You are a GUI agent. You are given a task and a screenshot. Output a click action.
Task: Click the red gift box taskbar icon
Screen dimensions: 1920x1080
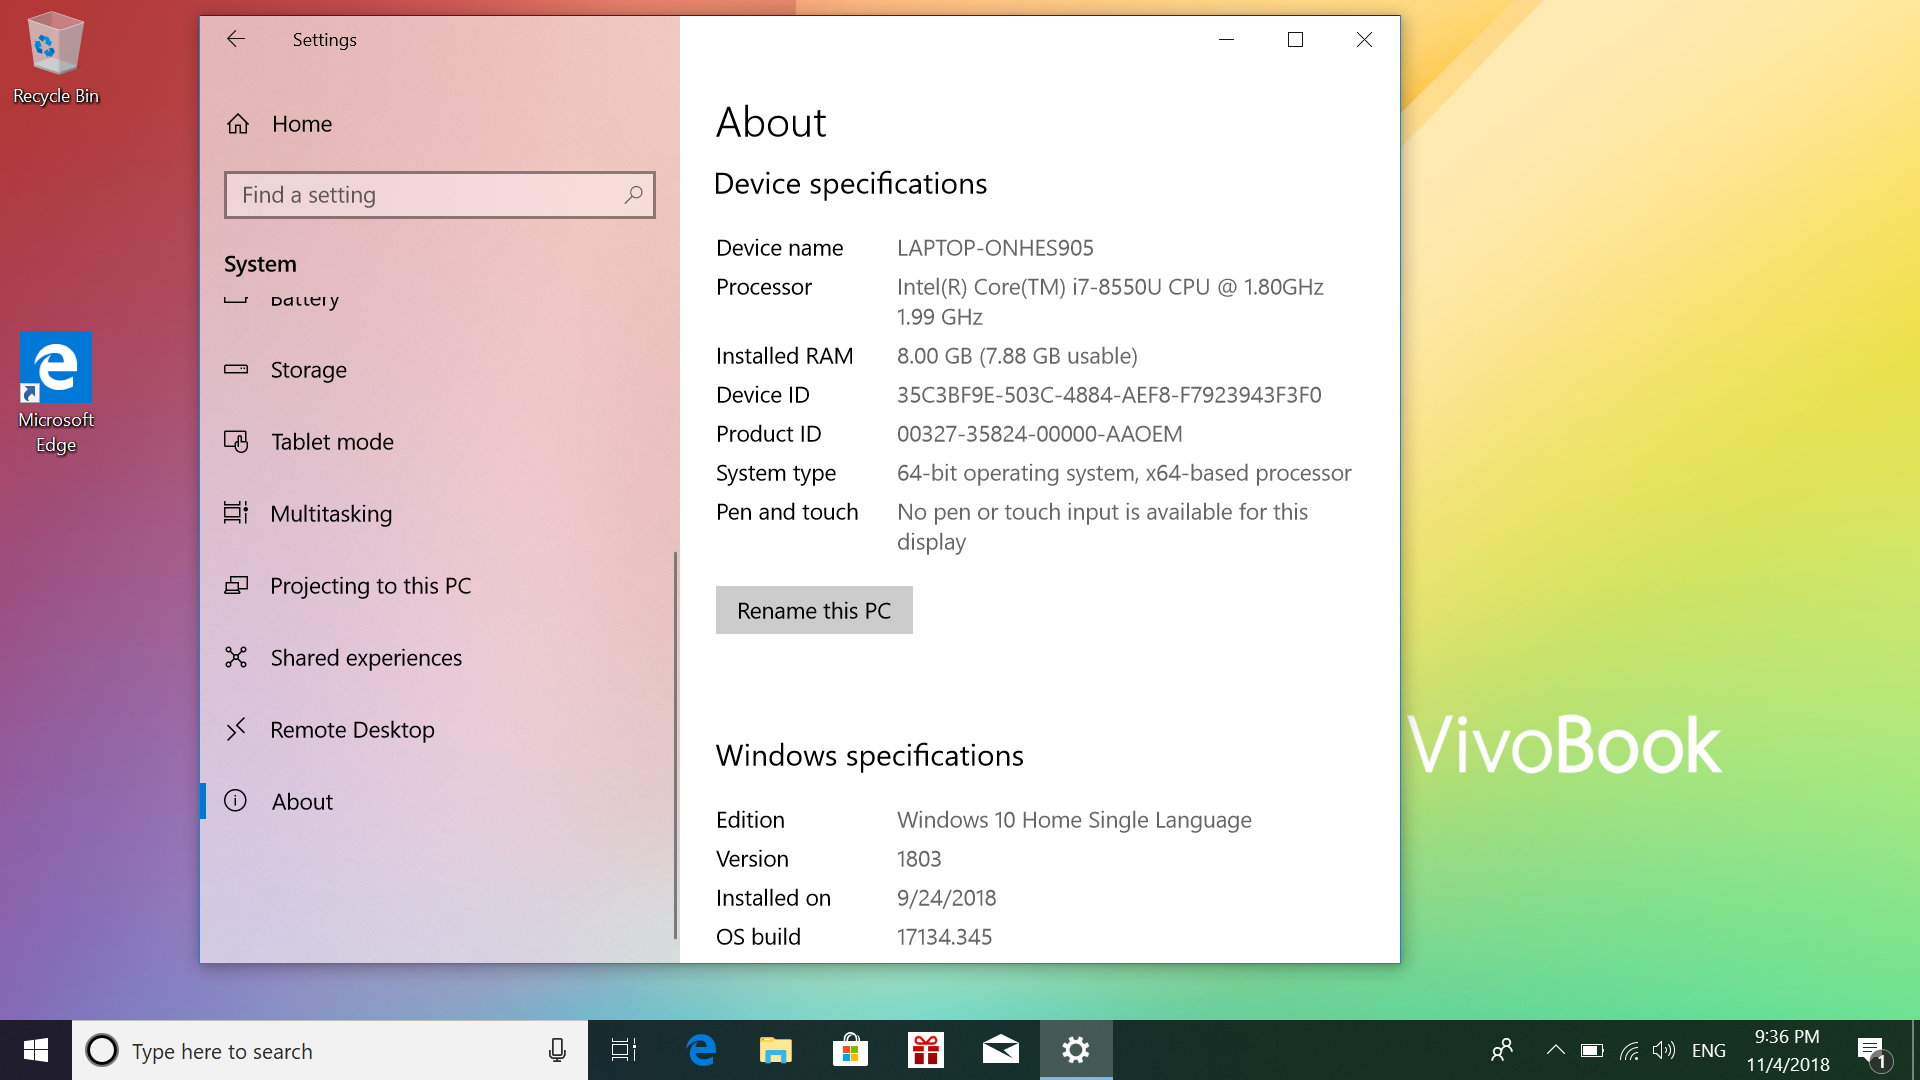click(926, 1050)
